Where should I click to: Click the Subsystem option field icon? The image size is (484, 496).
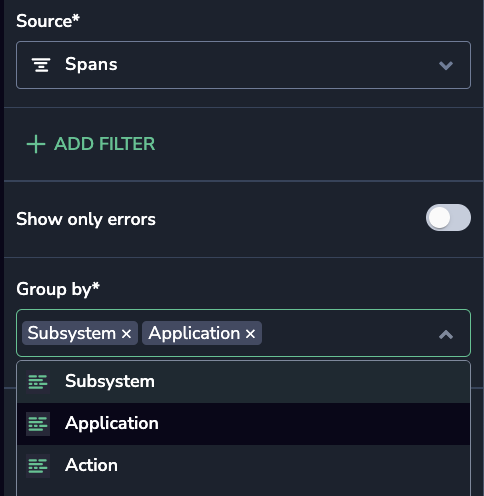(38, 382)
